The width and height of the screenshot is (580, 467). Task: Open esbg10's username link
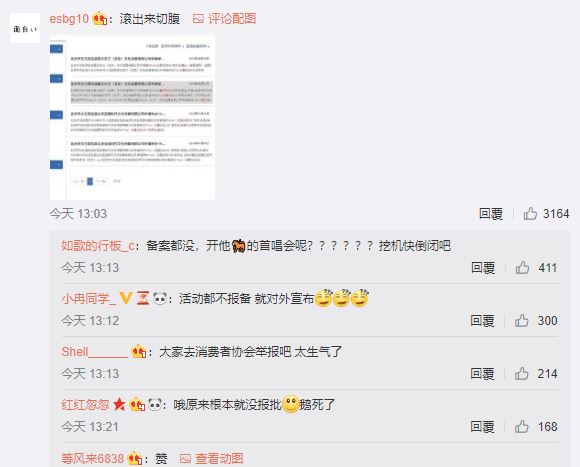click(69, 18)
